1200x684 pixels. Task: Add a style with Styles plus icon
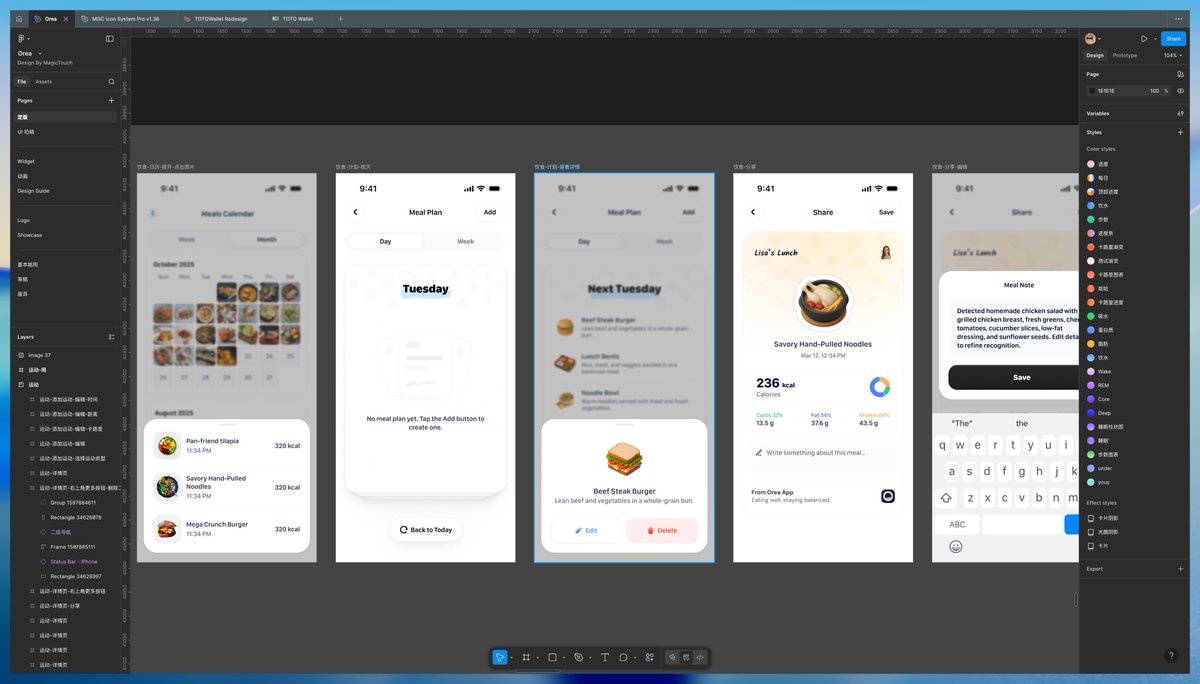coord(1181,132)
